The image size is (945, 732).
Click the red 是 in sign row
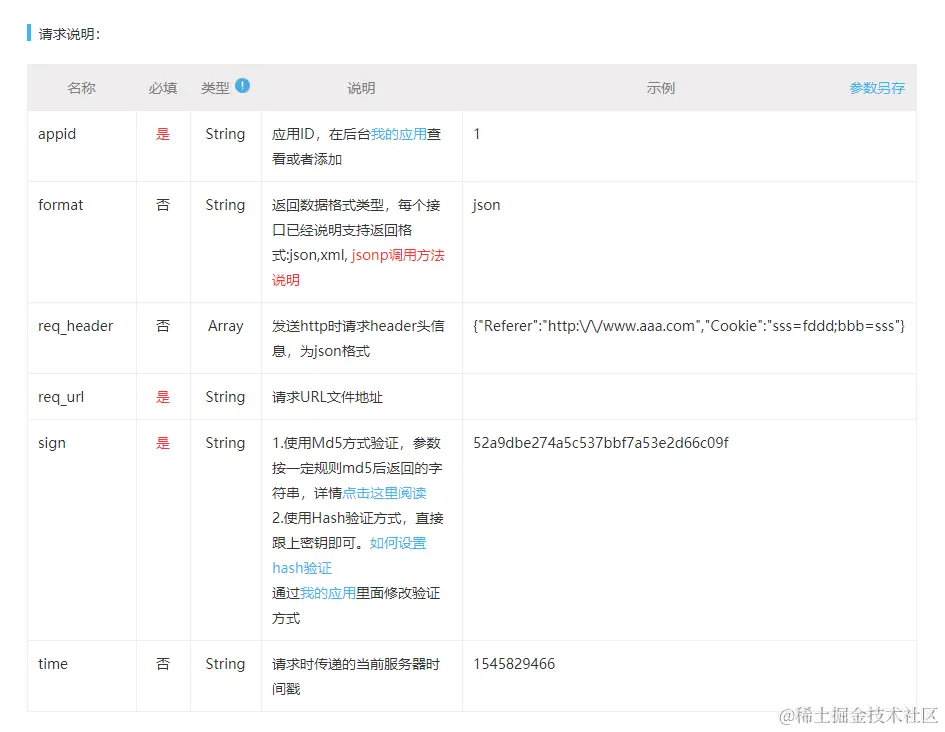click(163, 443)
